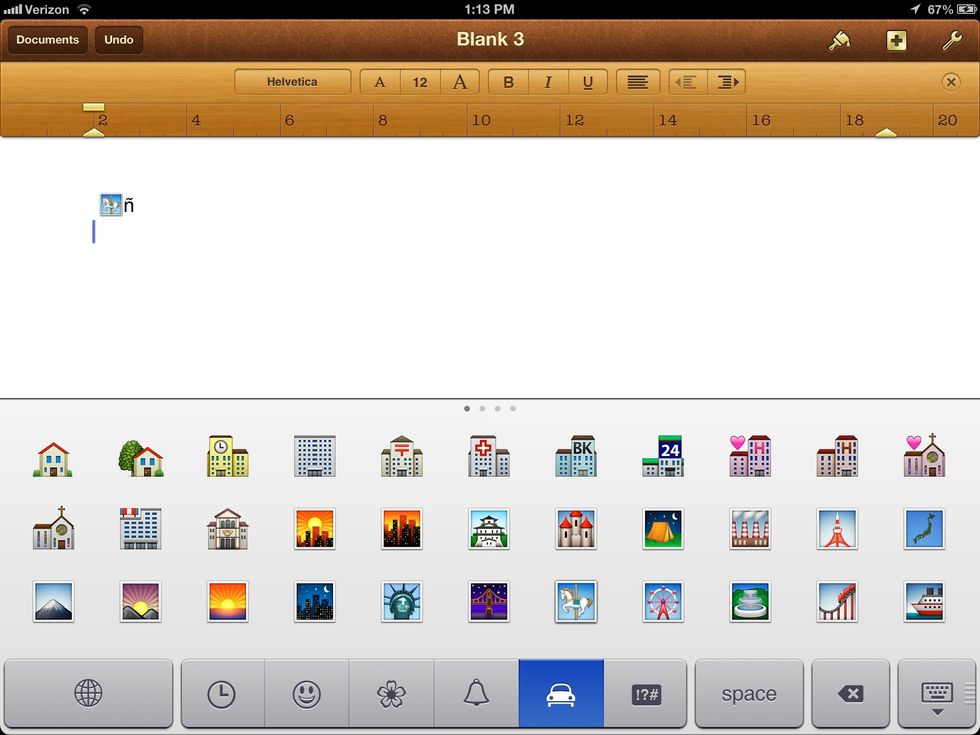The width and height of the screenshot is (980, 735).
Task: Tap the insert plus icon
Action: point(896,41)
